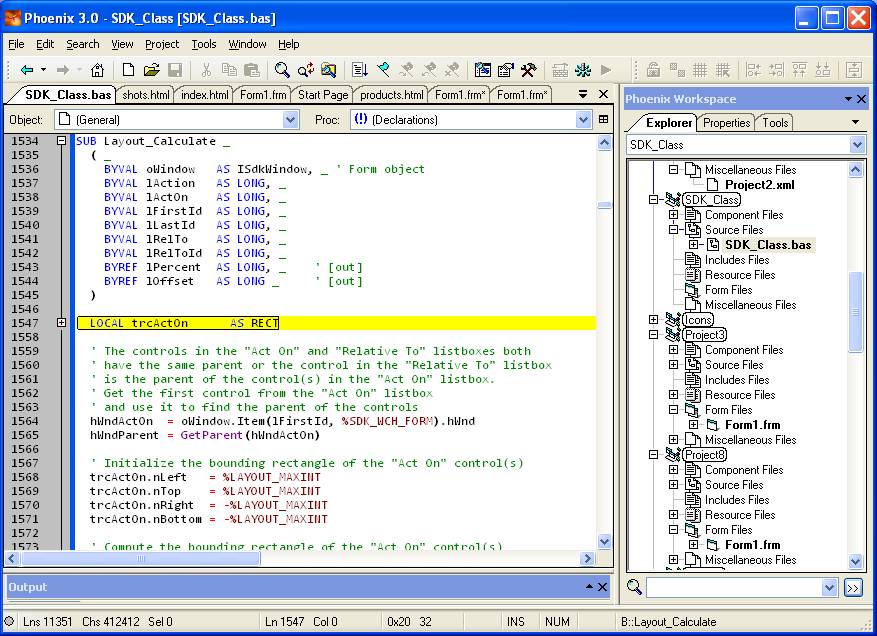Open Find with the magnifying glass toolbar icon
Screen dimensions: 877x636
(x=282, y=70)
